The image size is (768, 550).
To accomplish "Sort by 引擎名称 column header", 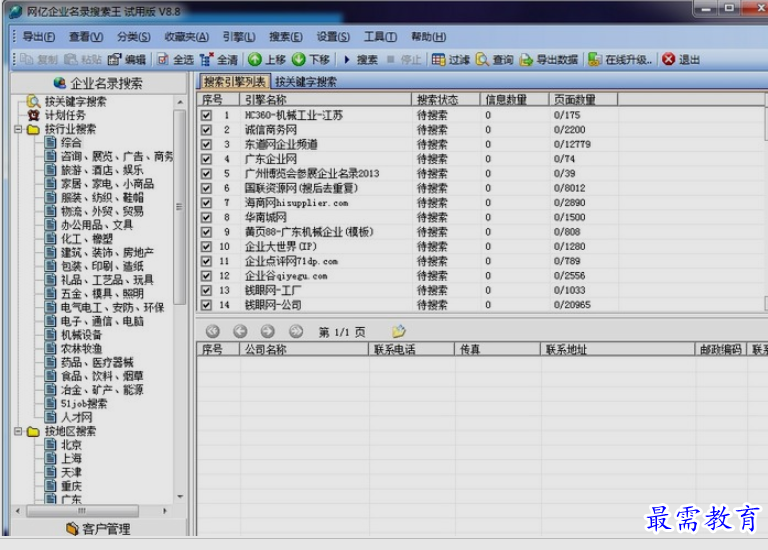I will point(325,100).
